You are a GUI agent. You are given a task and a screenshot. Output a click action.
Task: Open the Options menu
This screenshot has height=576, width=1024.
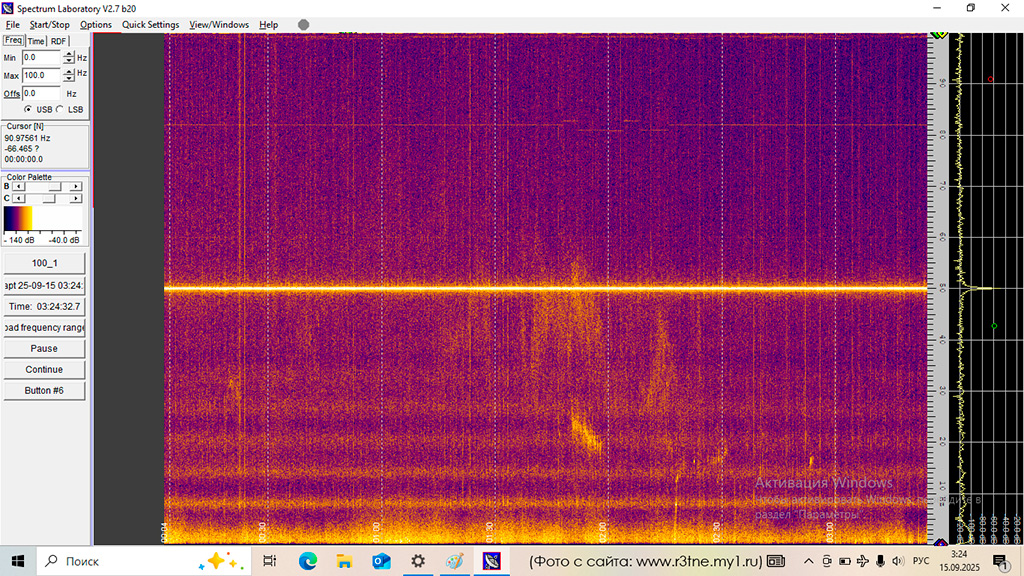96,25
